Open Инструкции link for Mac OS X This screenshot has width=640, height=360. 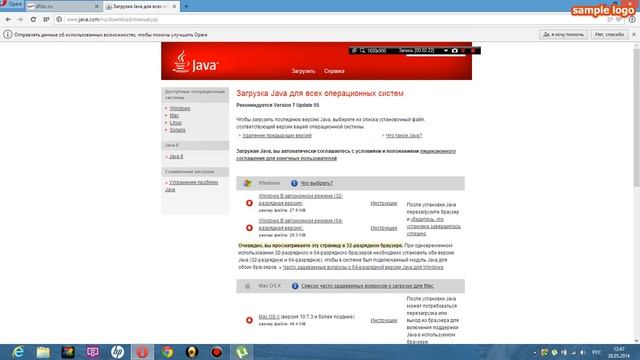(384, 320)
